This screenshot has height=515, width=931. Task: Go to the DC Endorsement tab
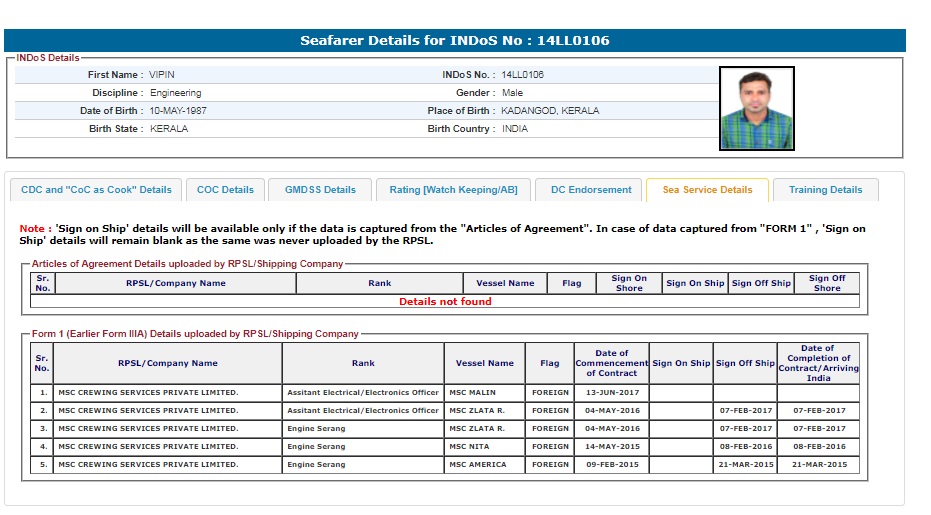(x=591, y=190)
